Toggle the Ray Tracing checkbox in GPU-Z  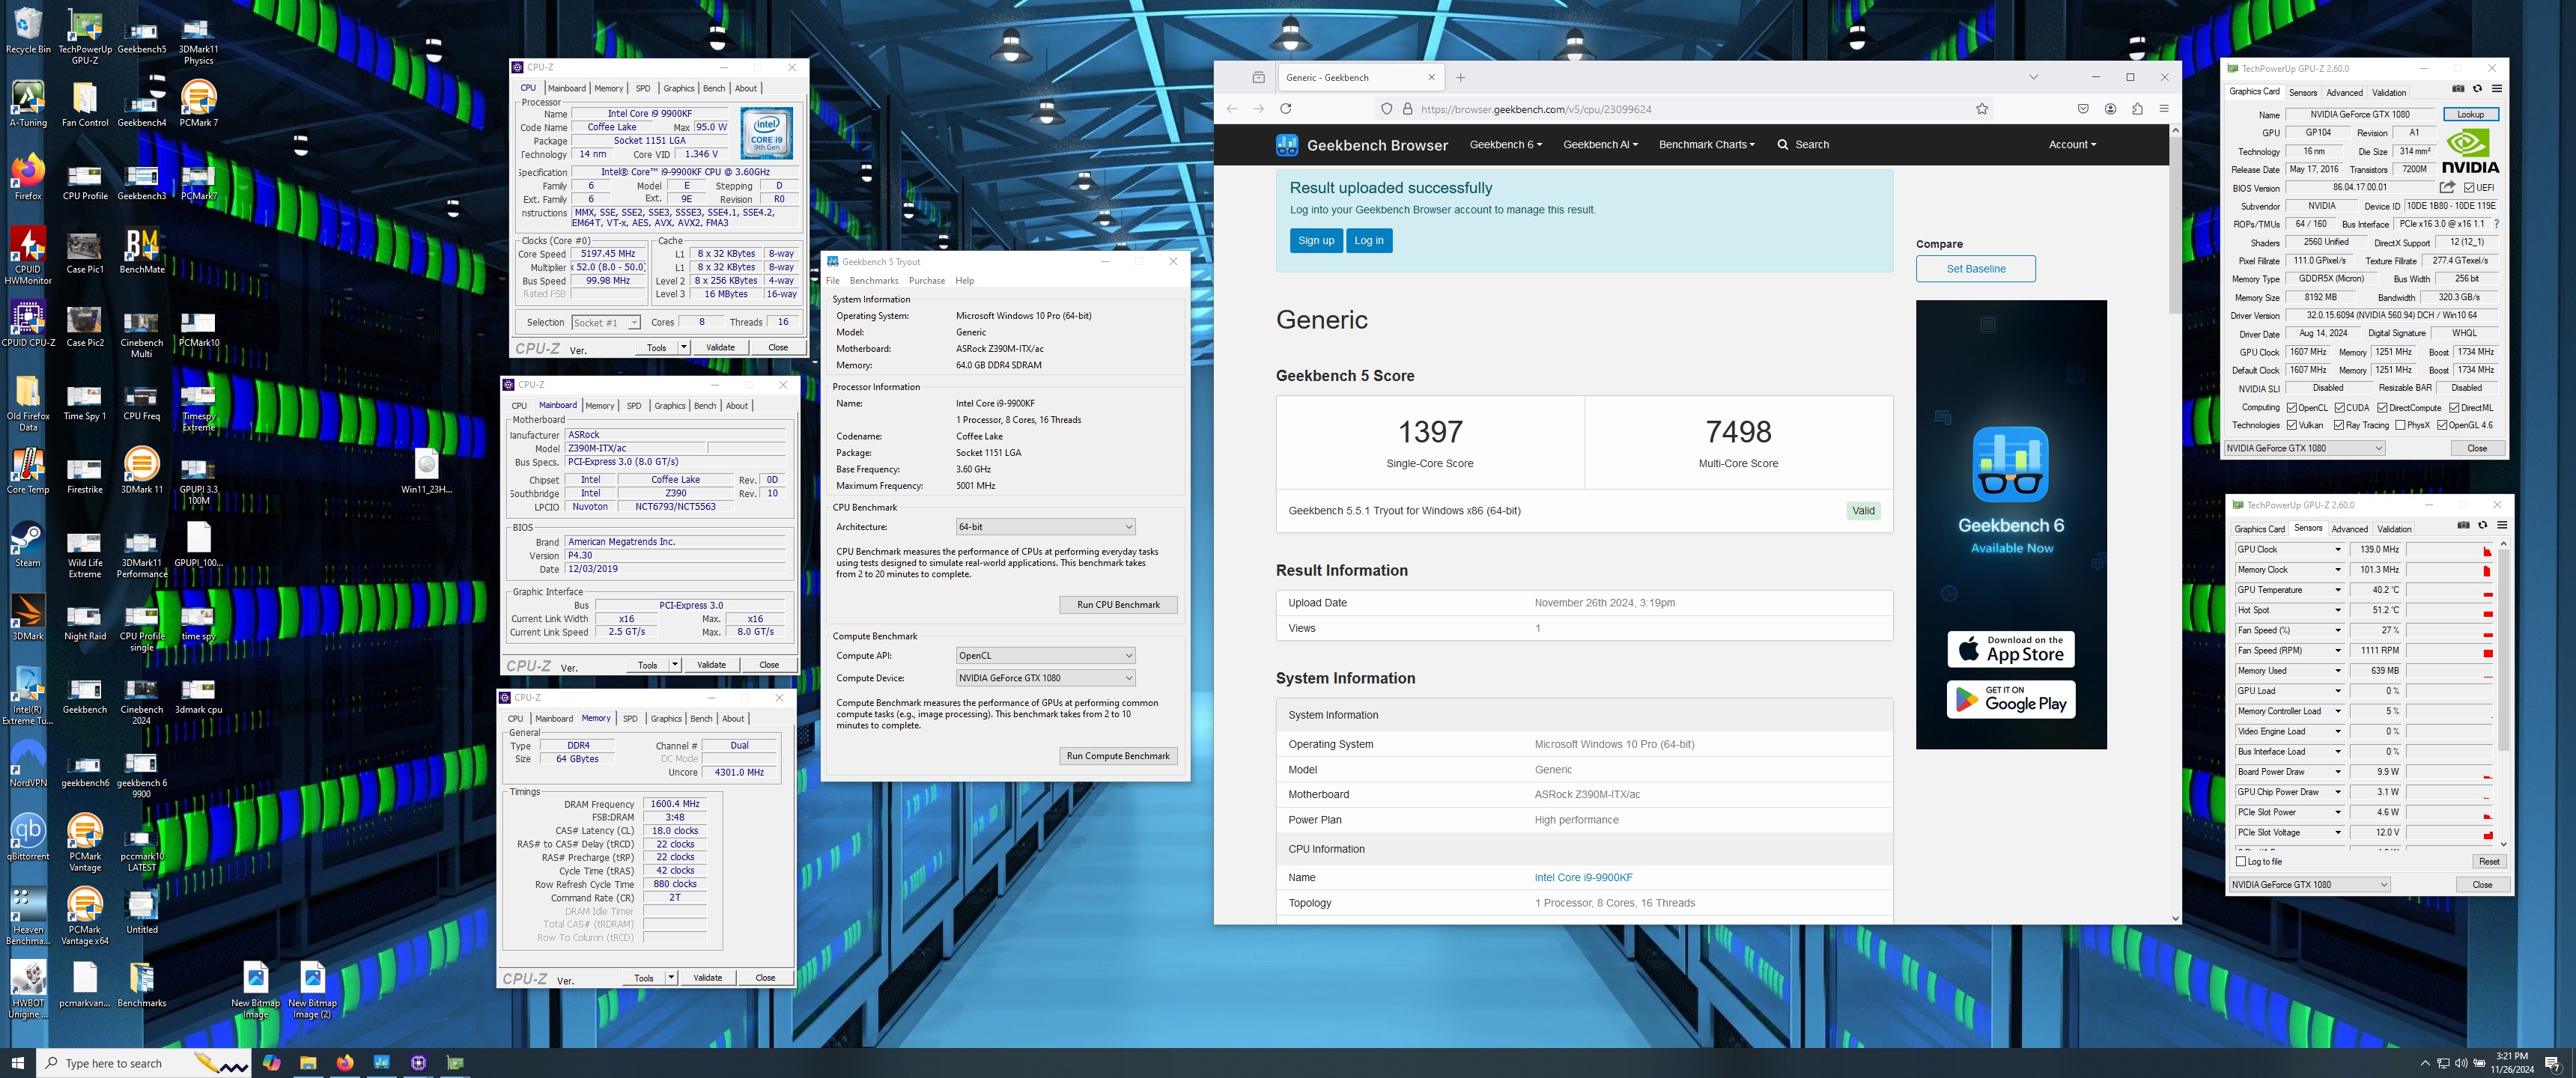(2339, 425)
